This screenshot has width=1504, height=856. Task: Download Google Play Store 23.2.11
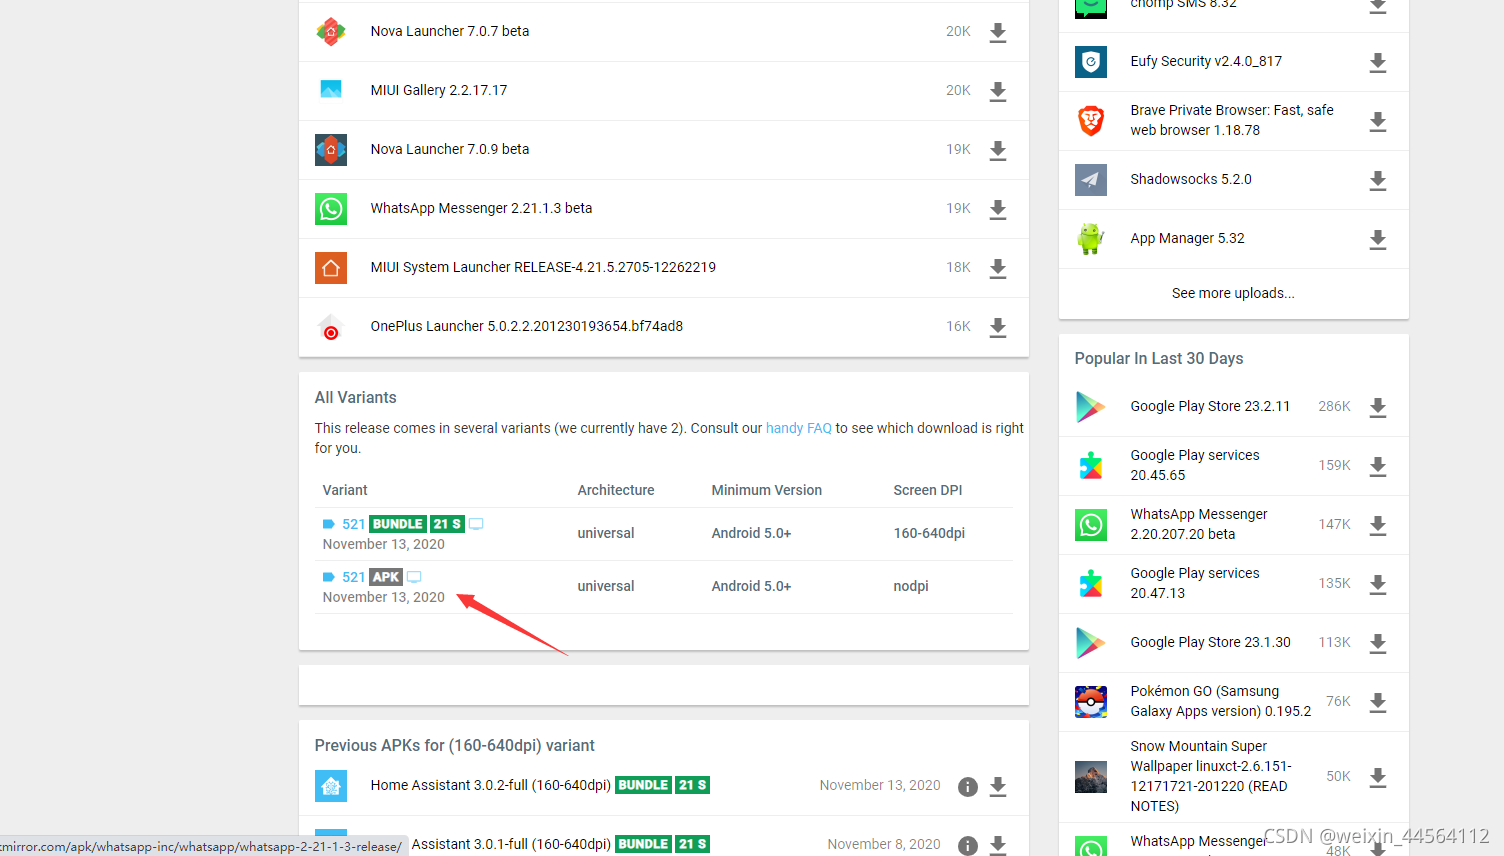[1377, 408]
